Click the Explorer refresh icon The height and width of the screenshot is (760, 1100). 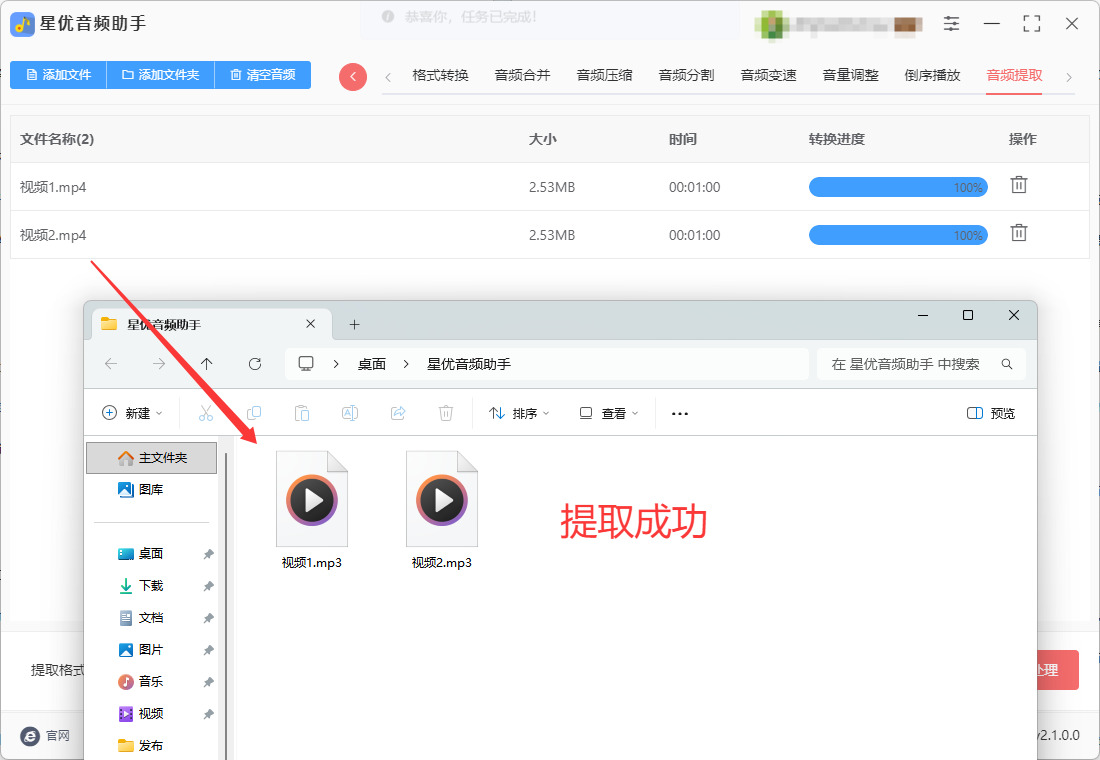click(255, 364)
